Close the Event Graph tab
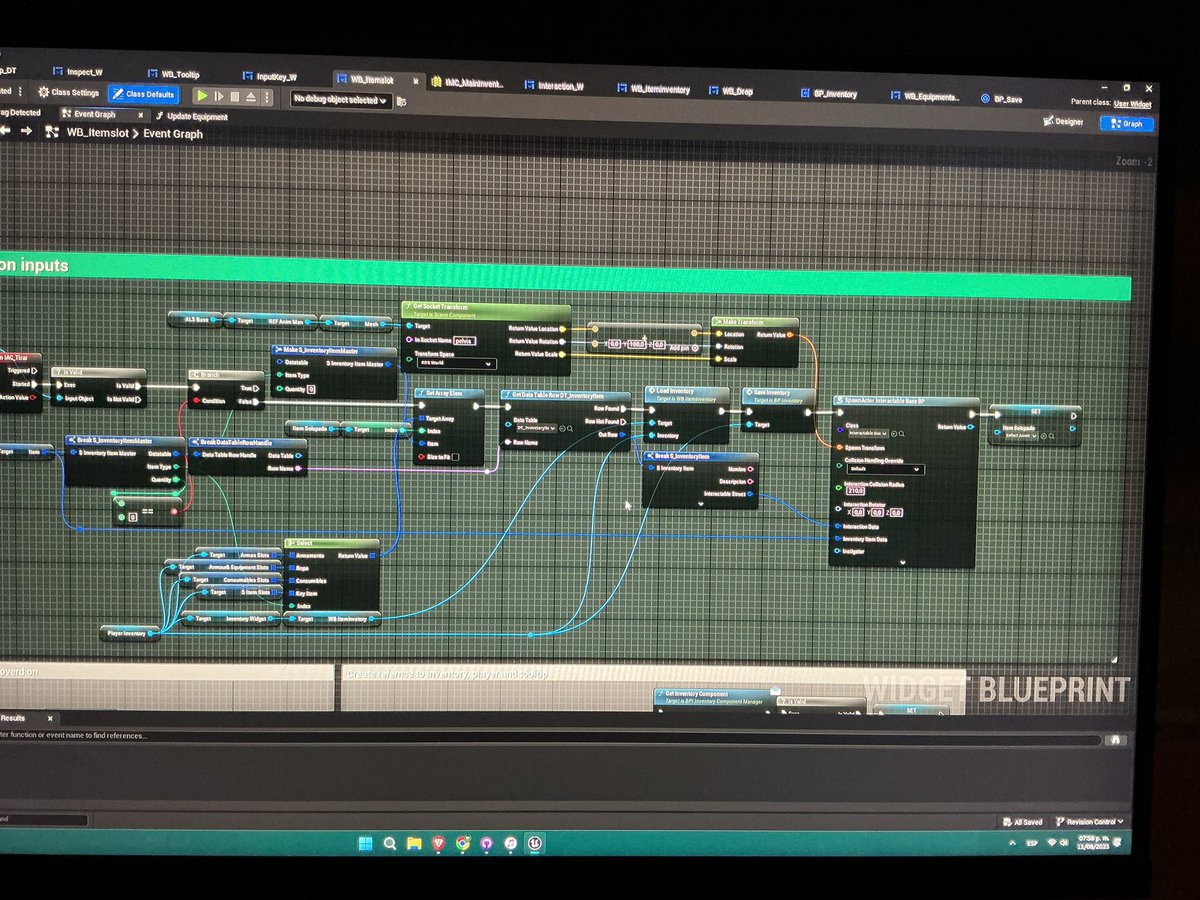Screen dimensions: 1200x900 tap(141, 115)
